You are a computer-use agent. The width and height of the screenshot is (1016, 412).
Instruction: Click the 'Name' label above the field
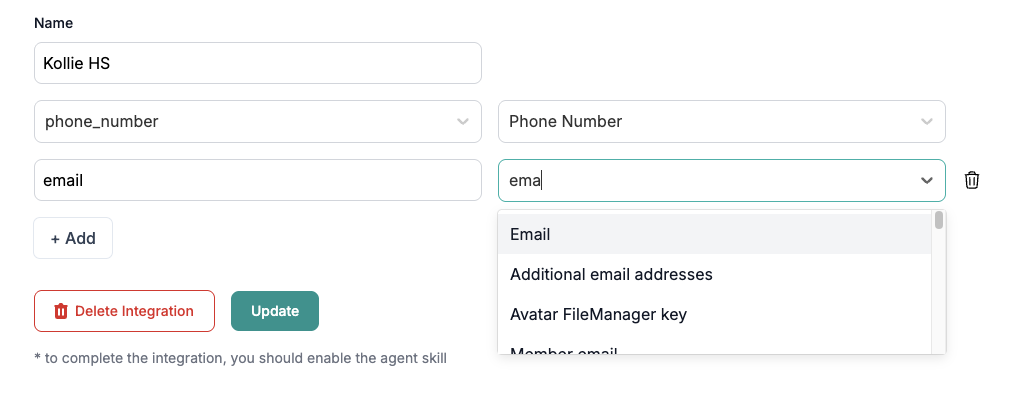[53, 22]
